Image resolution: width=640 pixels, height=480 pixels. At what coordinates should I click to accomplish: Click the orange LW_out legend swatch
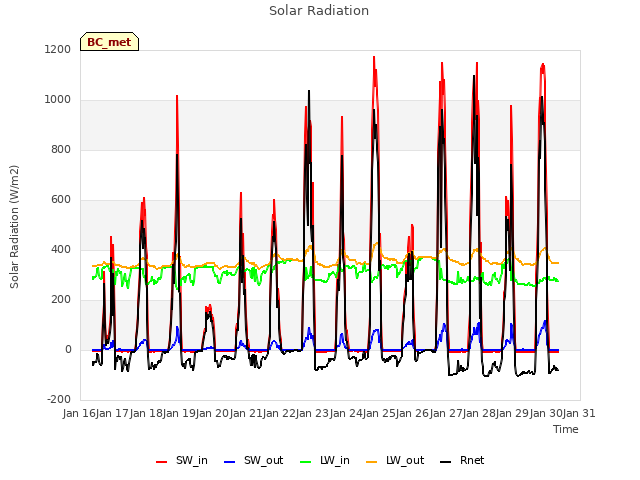tap(372, 462)
